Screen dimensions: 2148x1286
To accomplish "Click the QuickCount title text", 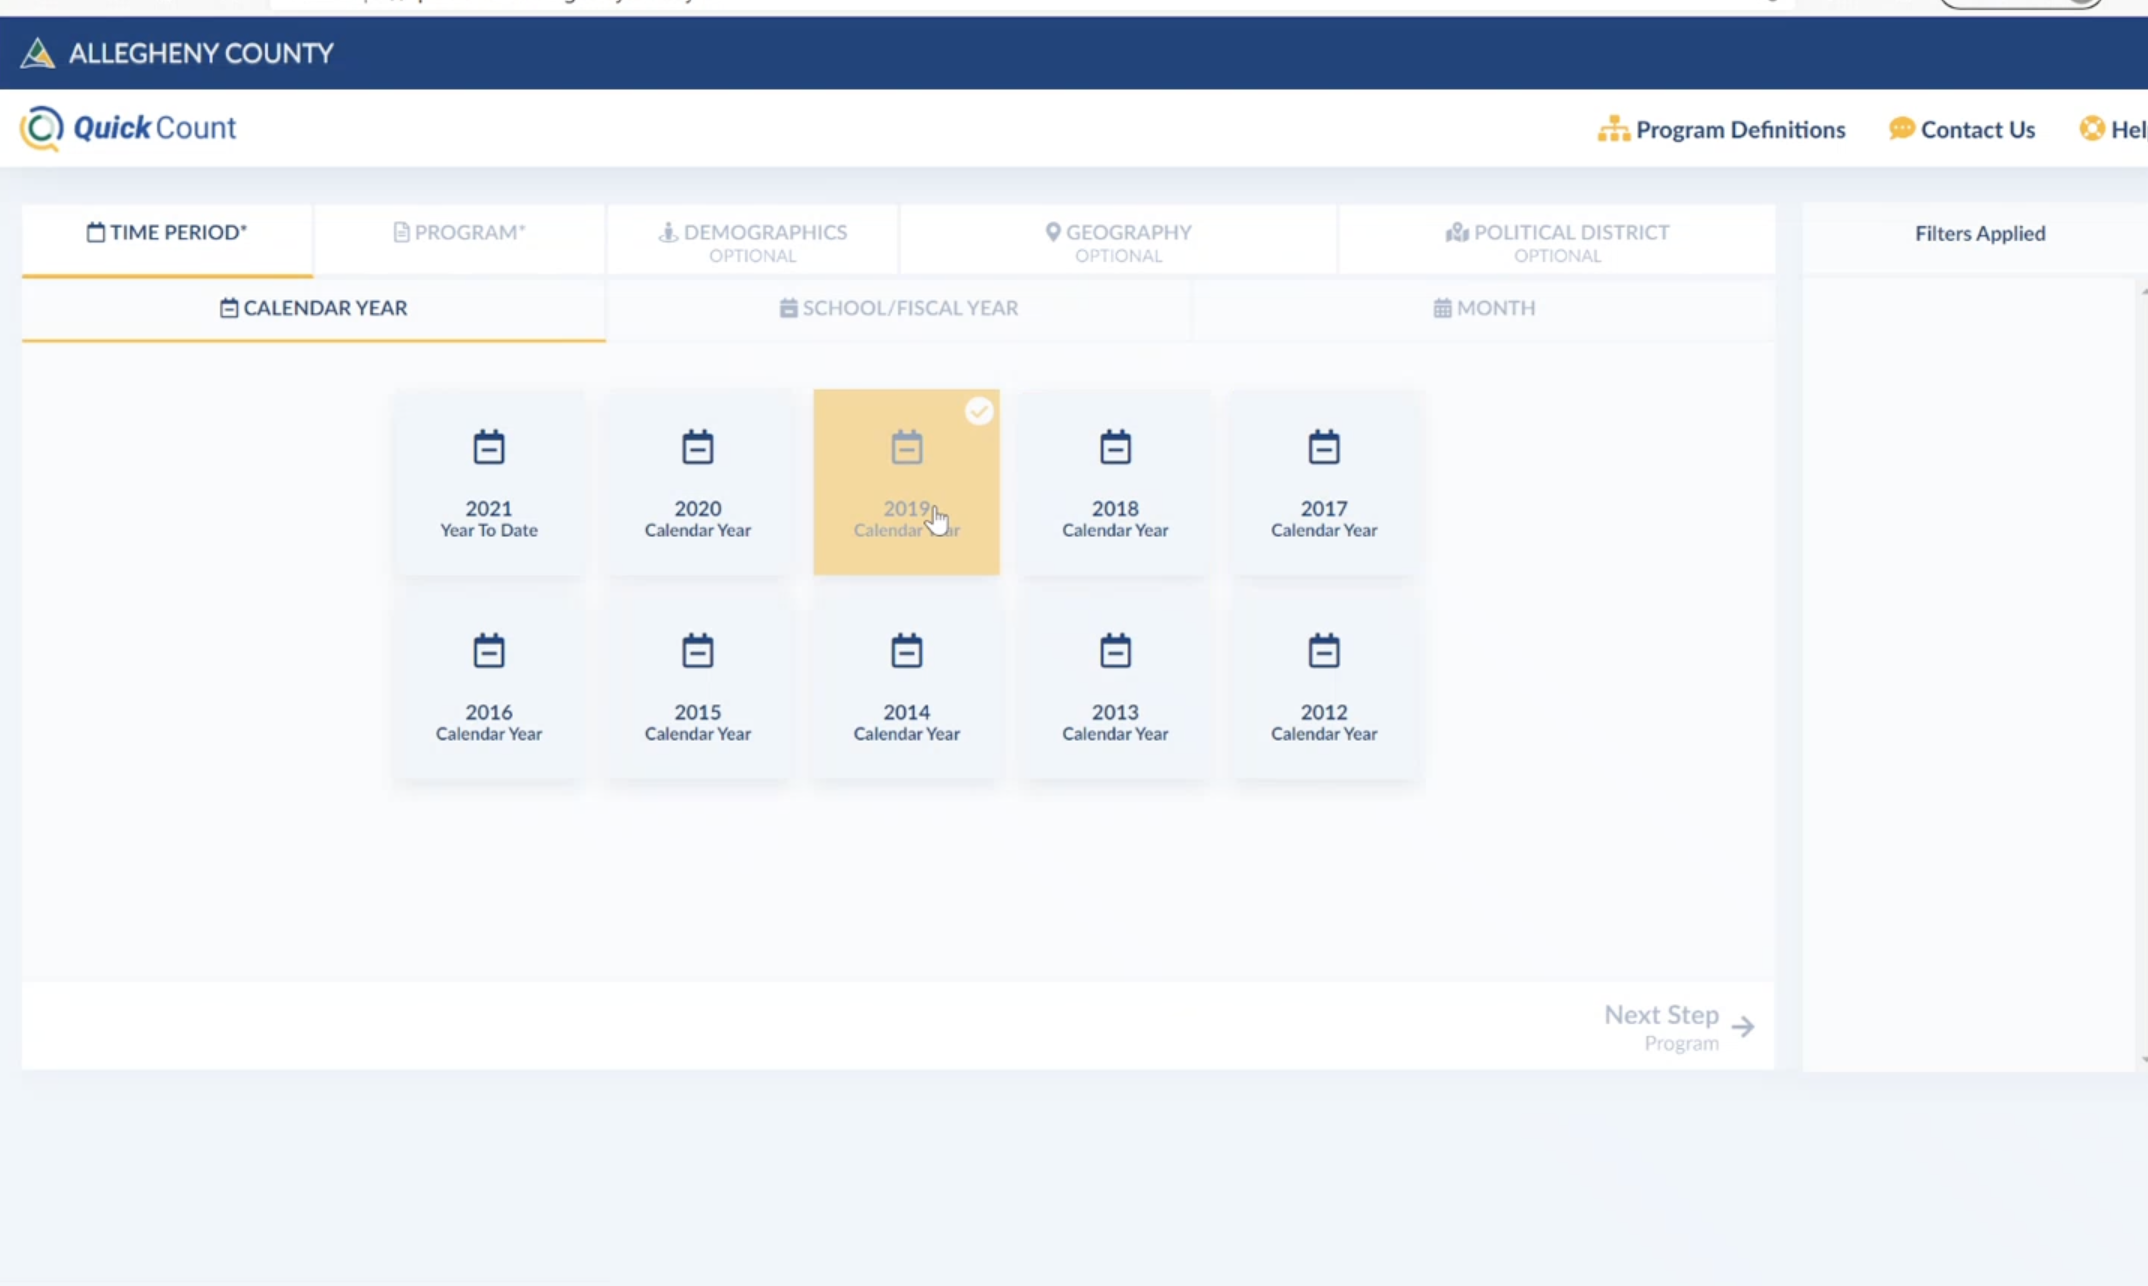I will (x=155, y=128).
